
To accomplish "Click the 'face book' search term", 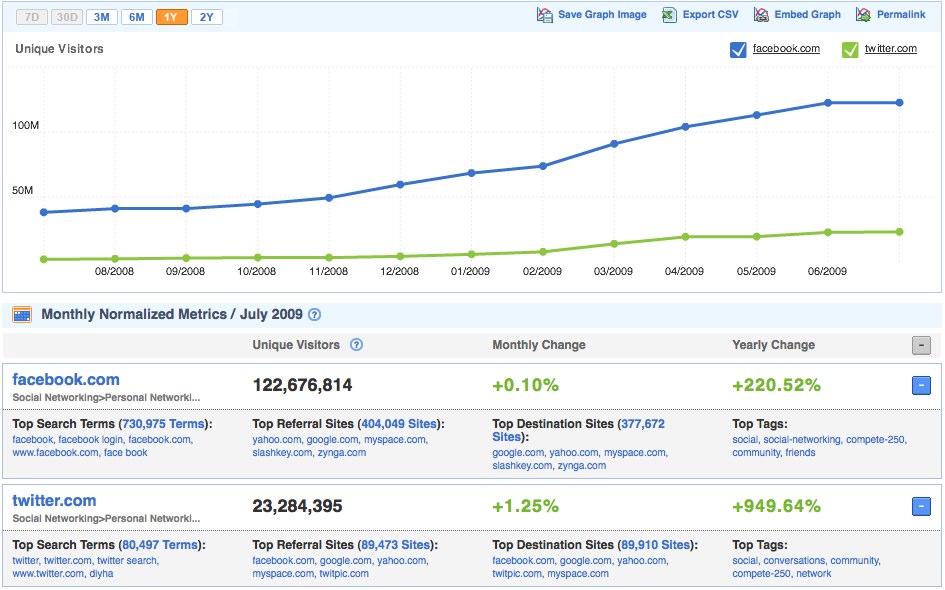I will pyautogui.click(x=125, y=453).
